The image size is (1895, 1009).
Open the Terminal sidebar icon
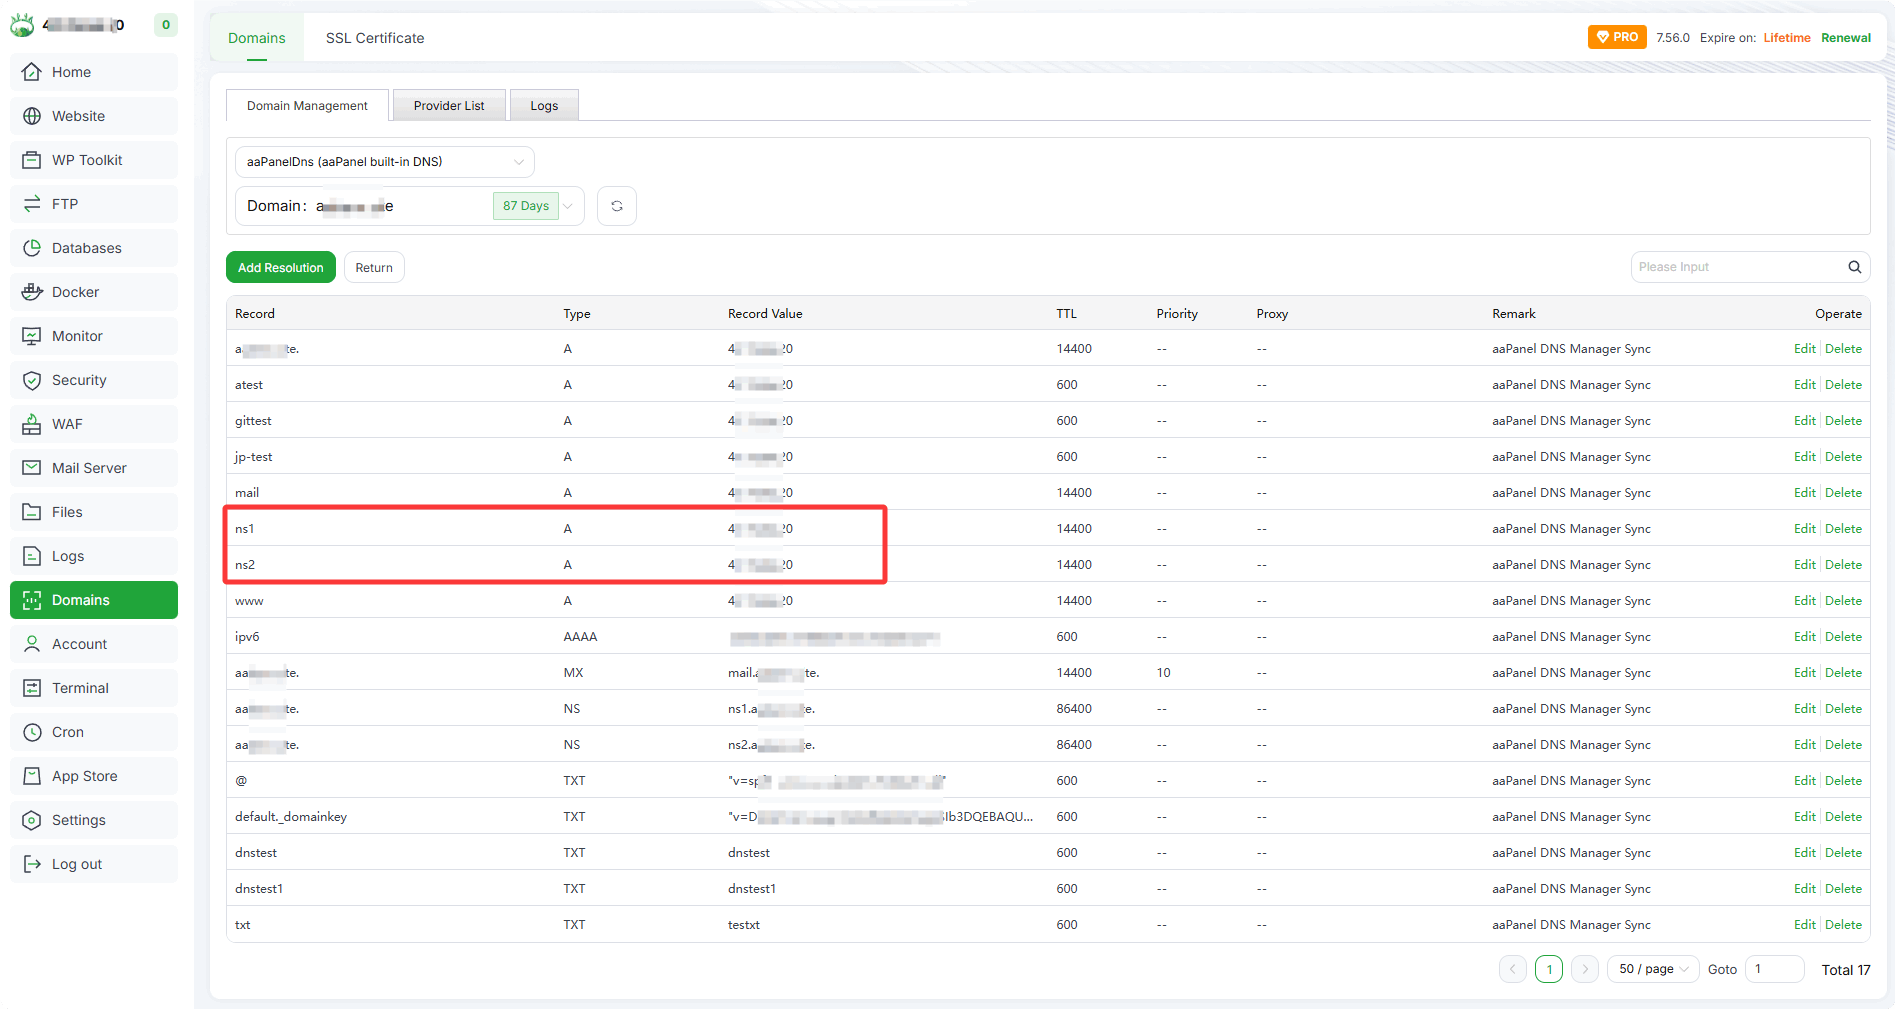pyautogui.click(x=32, y=688)
